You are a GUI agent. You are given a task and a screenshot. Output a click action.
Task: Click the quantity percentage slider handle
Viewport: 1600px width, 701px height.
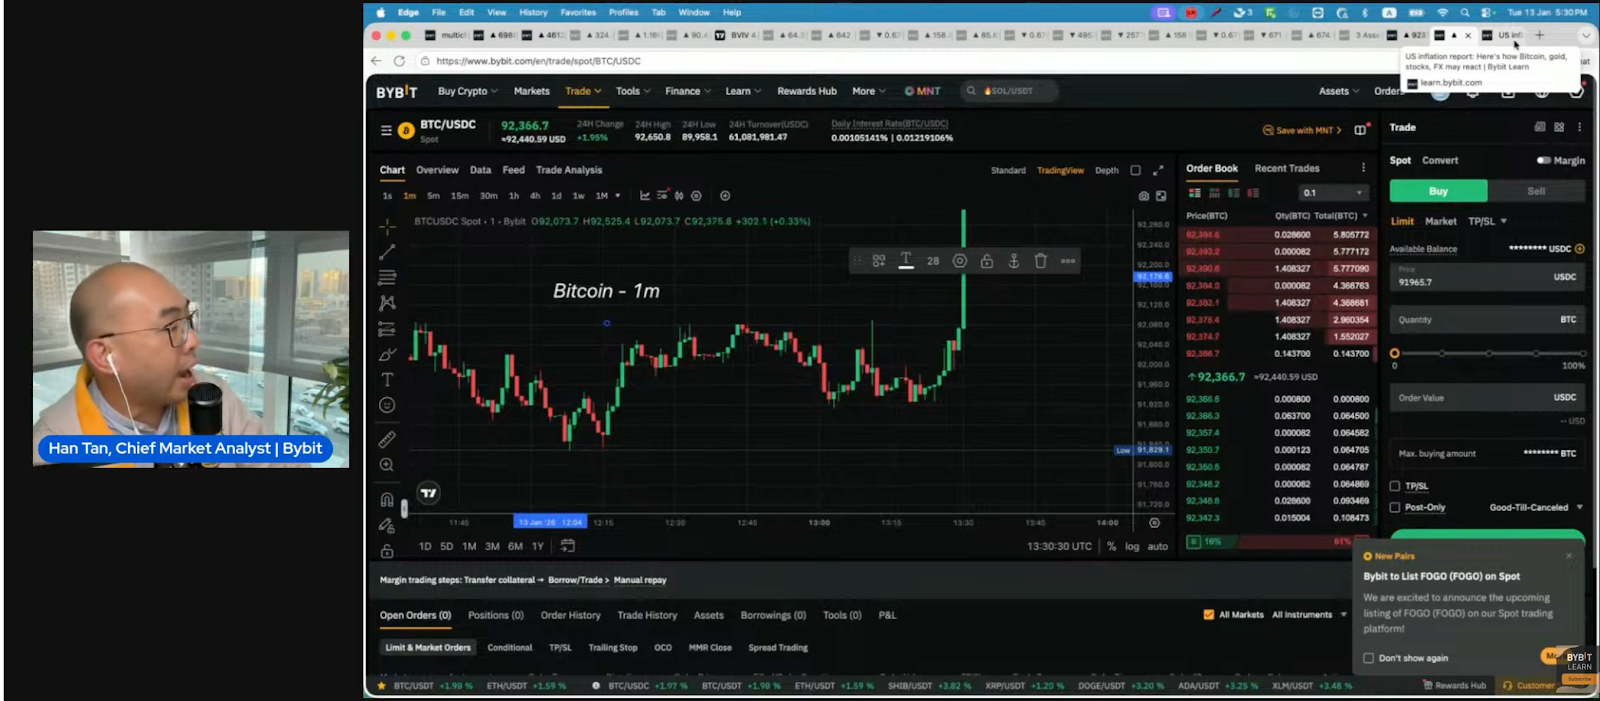[1394, 353]
